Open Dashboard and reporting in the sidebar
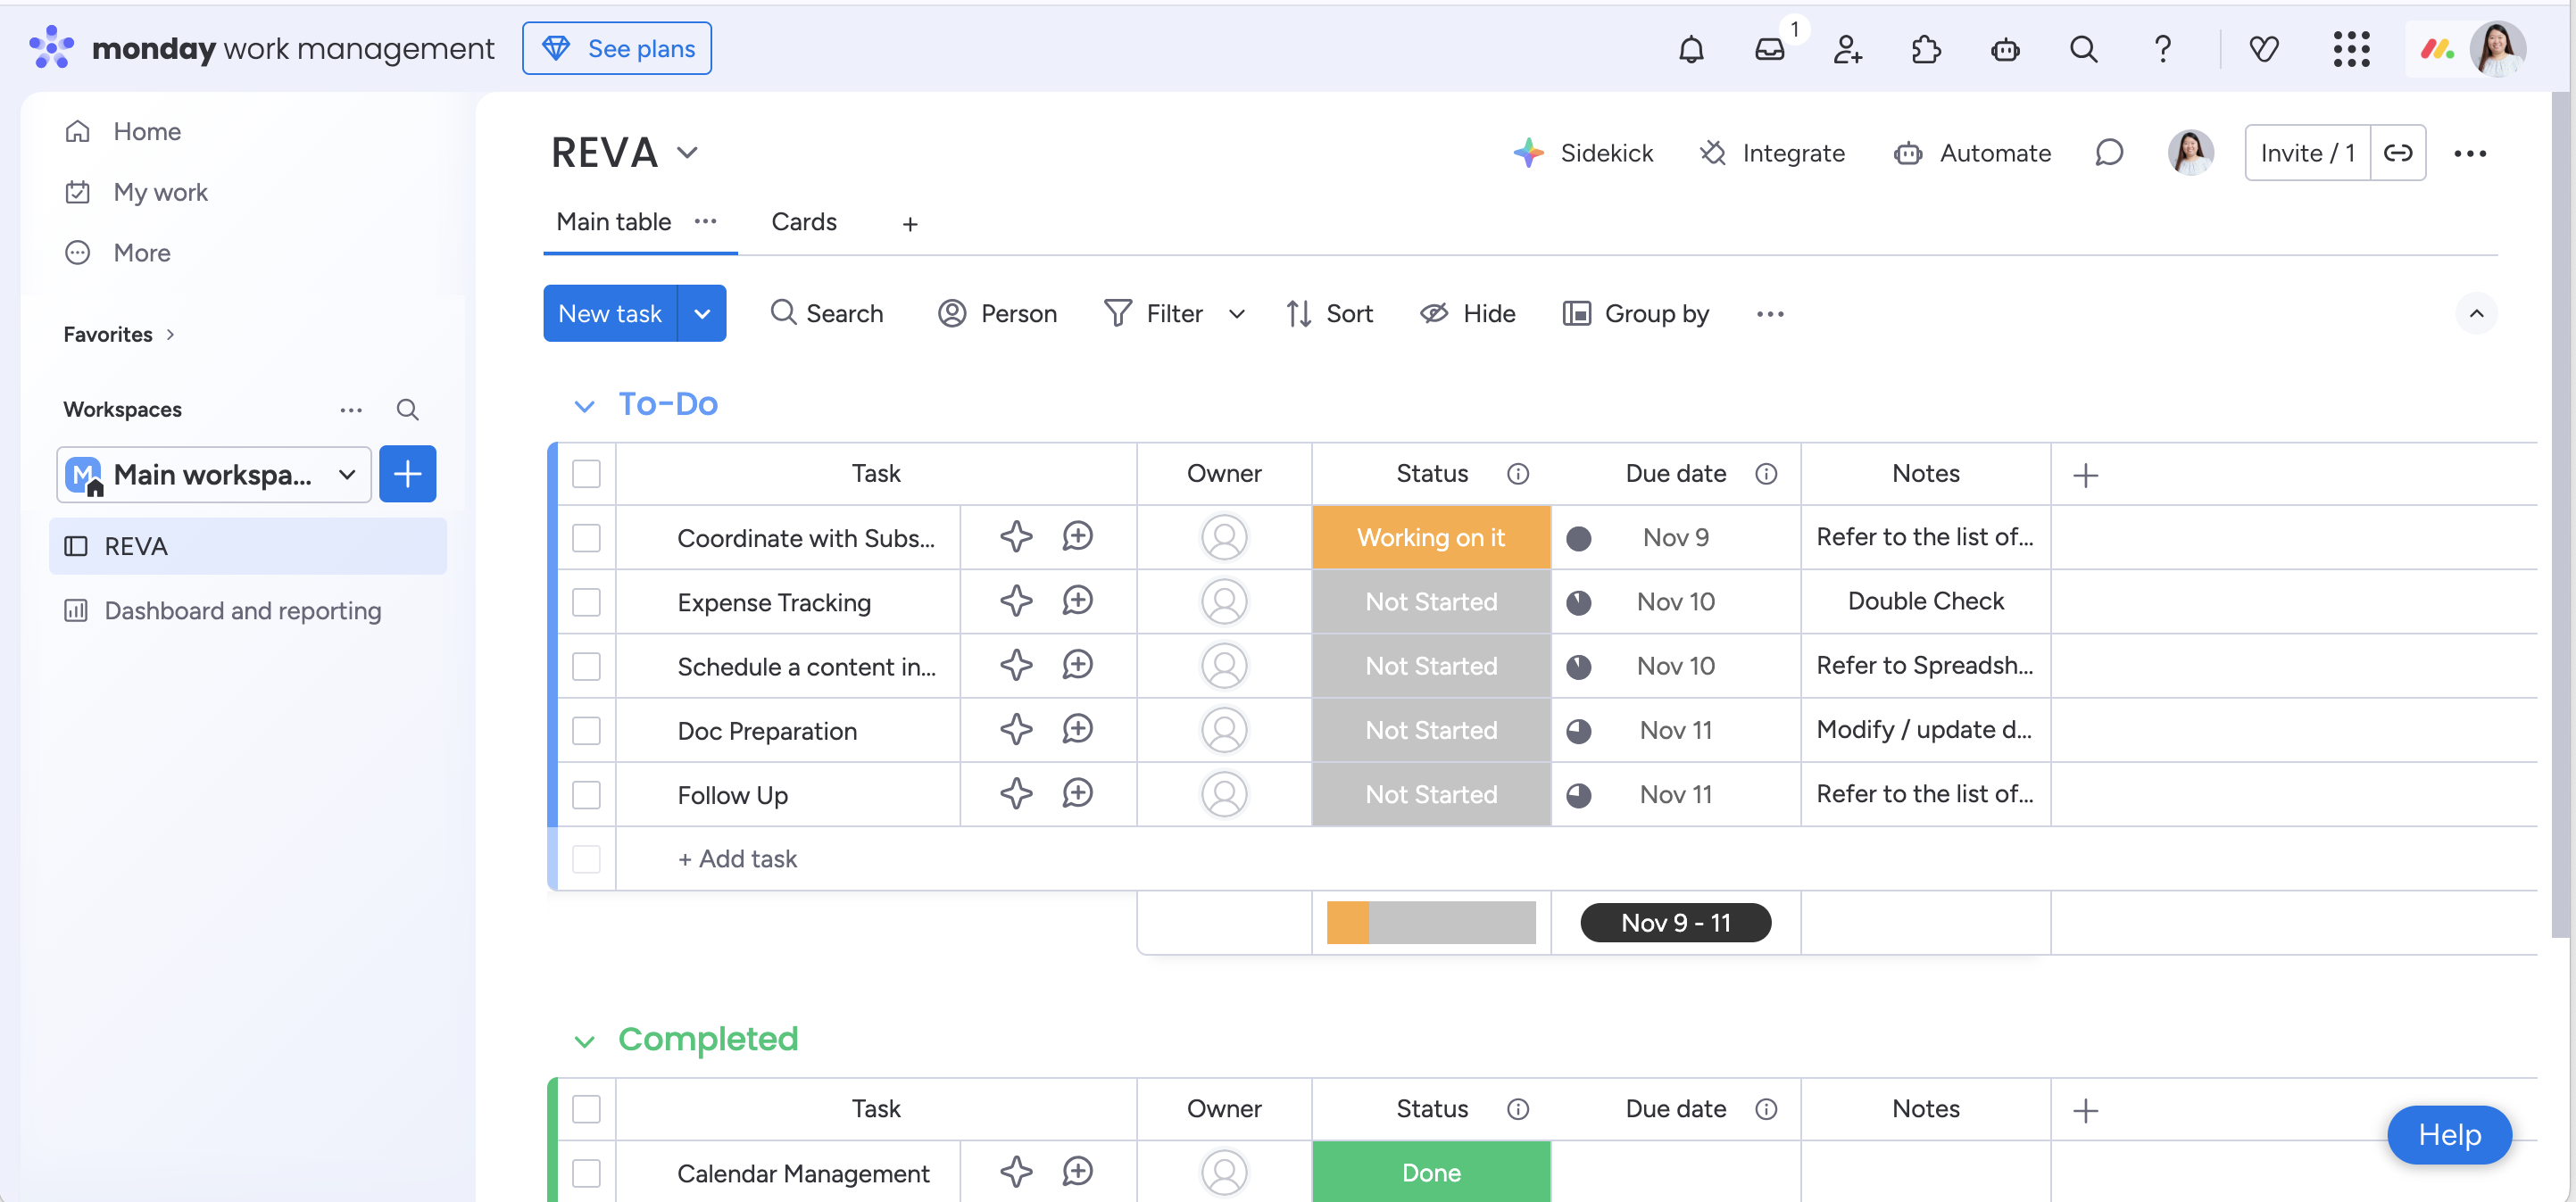The image size is (2576, 1202). click(x=242, y=611)
